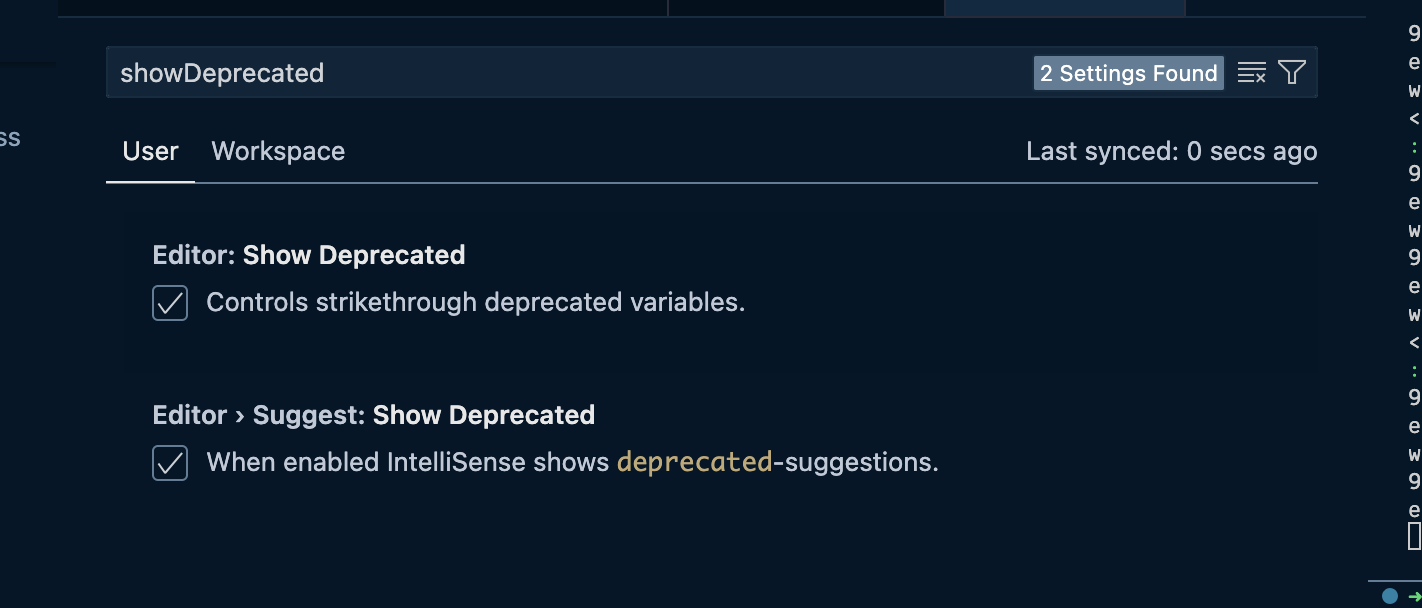Uncheck 'Controls strikethrough deprecated variables'

point(170,303)
